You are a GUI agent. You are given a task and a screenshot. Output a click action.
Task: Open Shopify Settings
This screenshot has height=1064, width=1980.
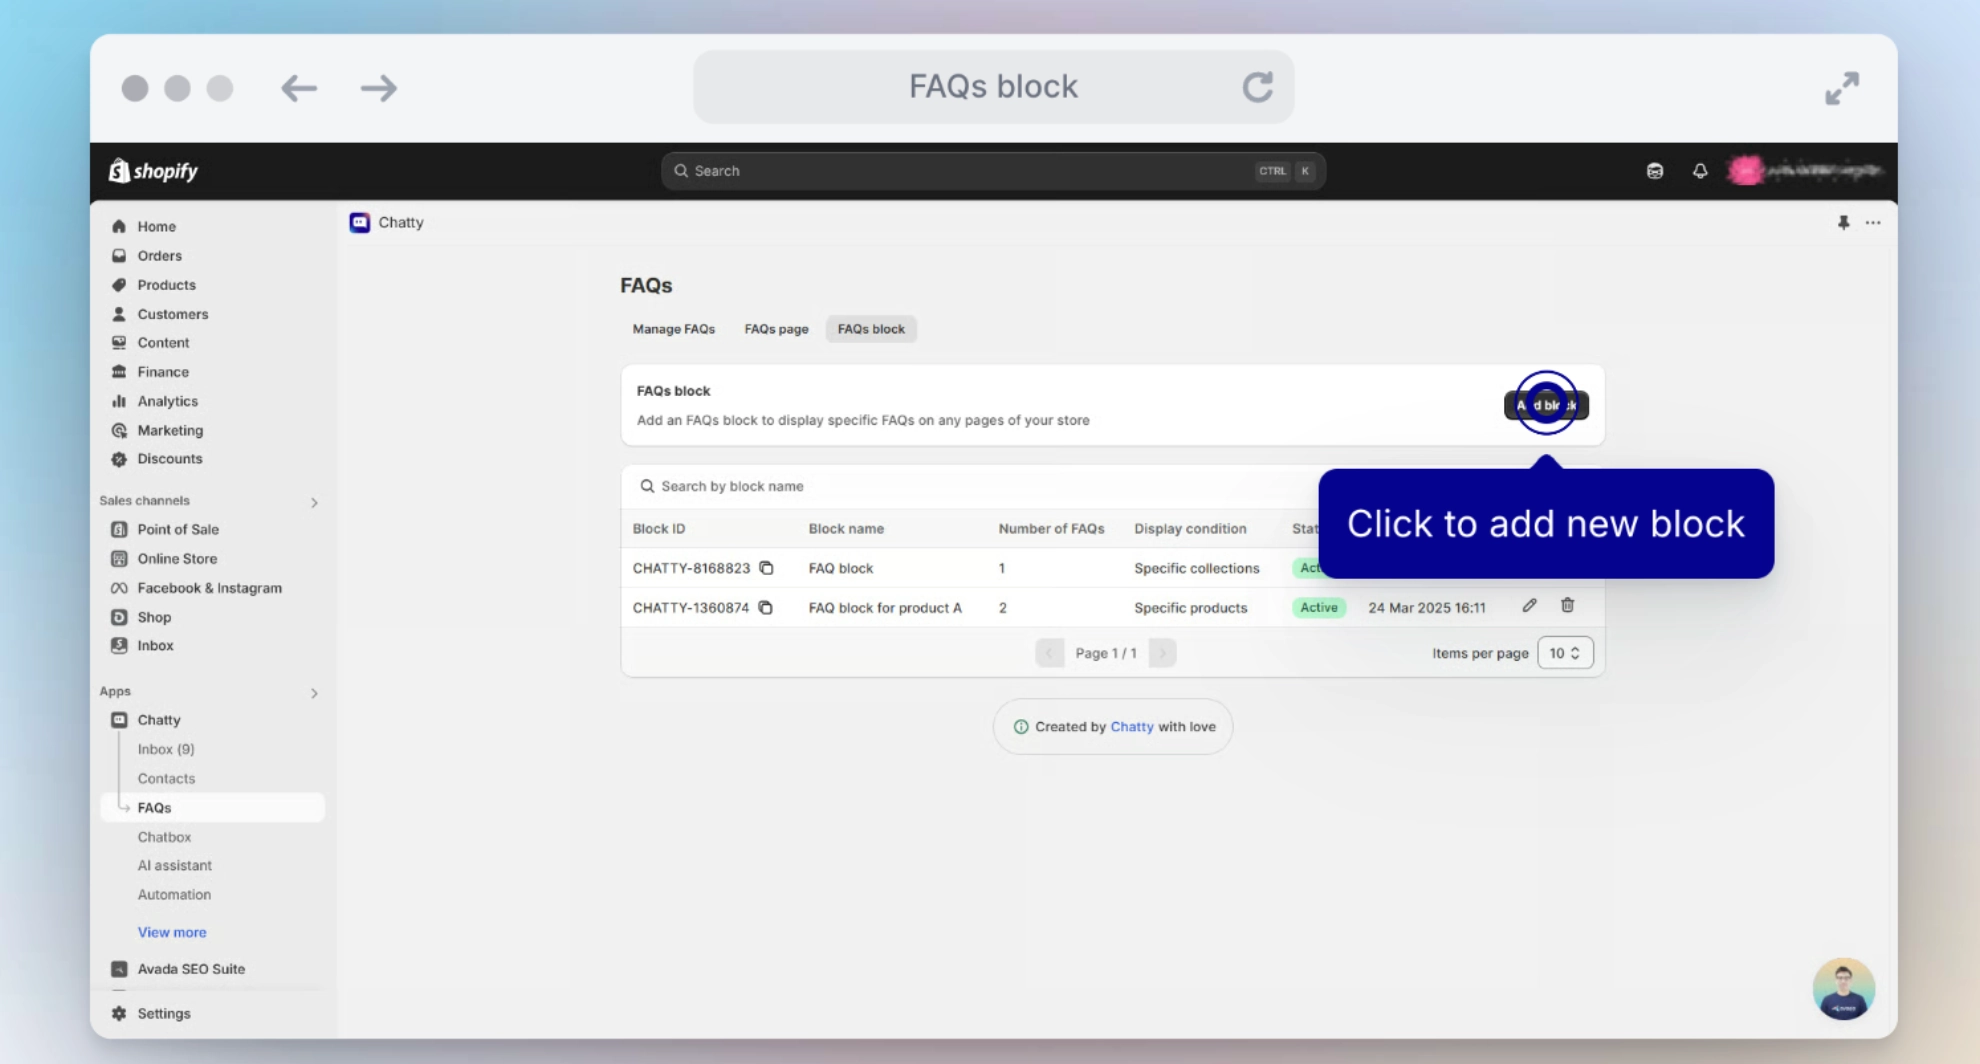[162, 1013]
